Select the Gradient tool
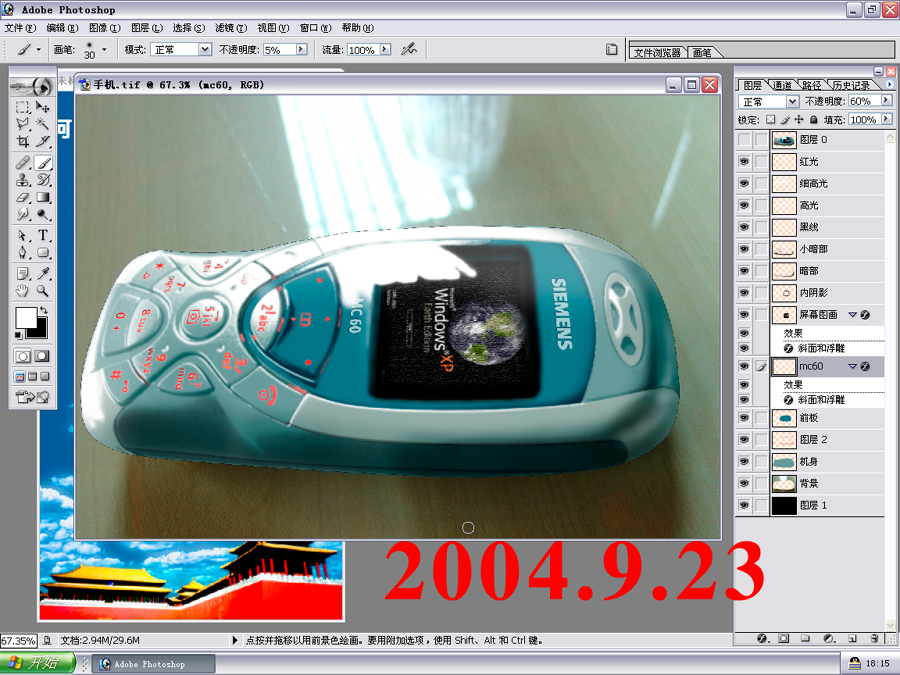Viewport: 900px width, 675px height. pyautogui.click(x=42, y=197)
